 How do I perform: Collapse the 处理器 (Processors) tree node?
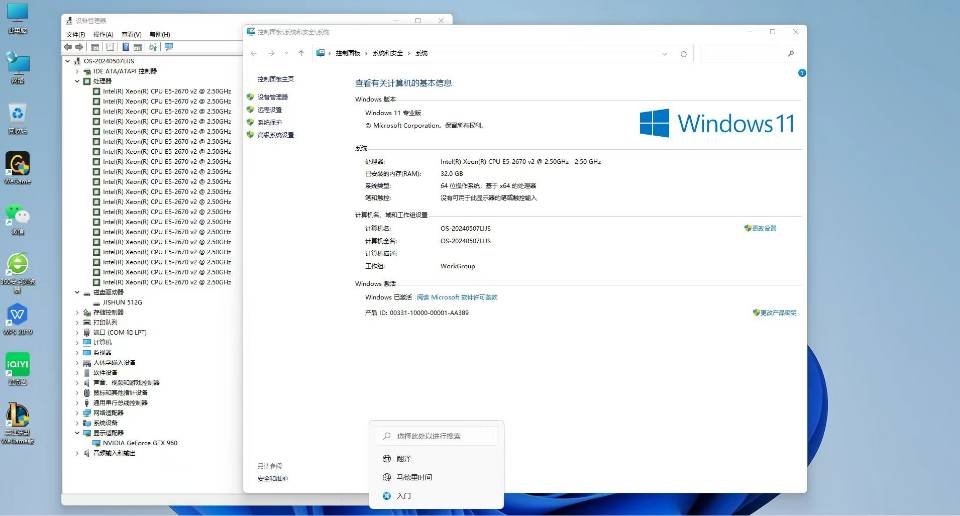coord(78,81)
